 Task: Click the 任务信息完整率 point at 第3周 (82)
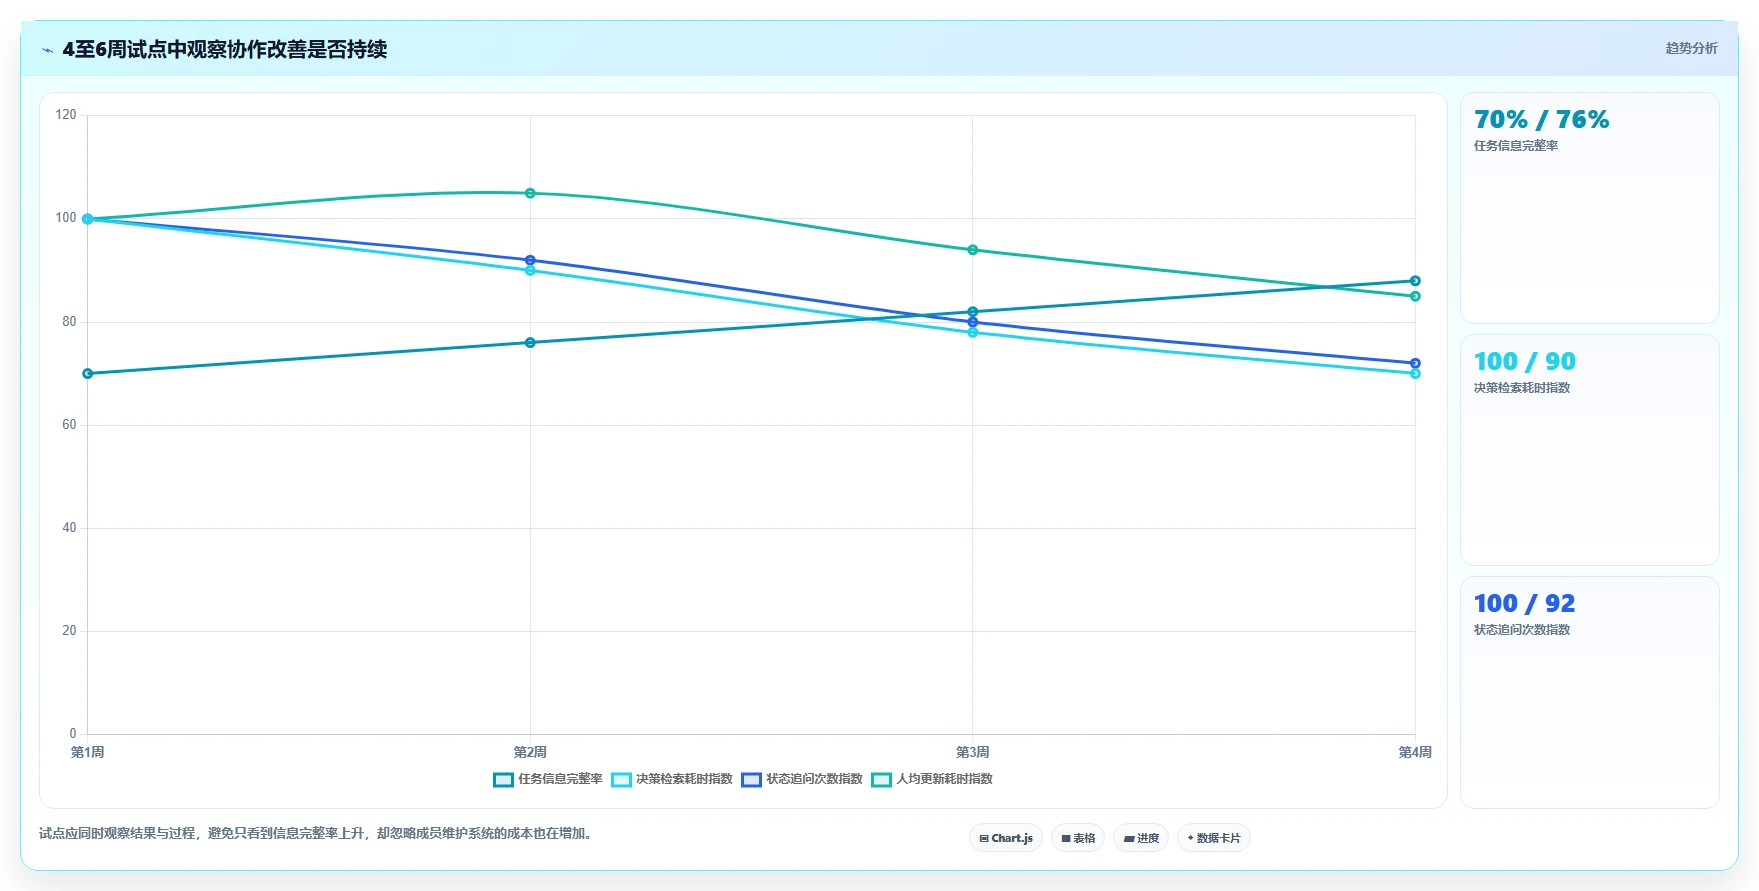973,312
